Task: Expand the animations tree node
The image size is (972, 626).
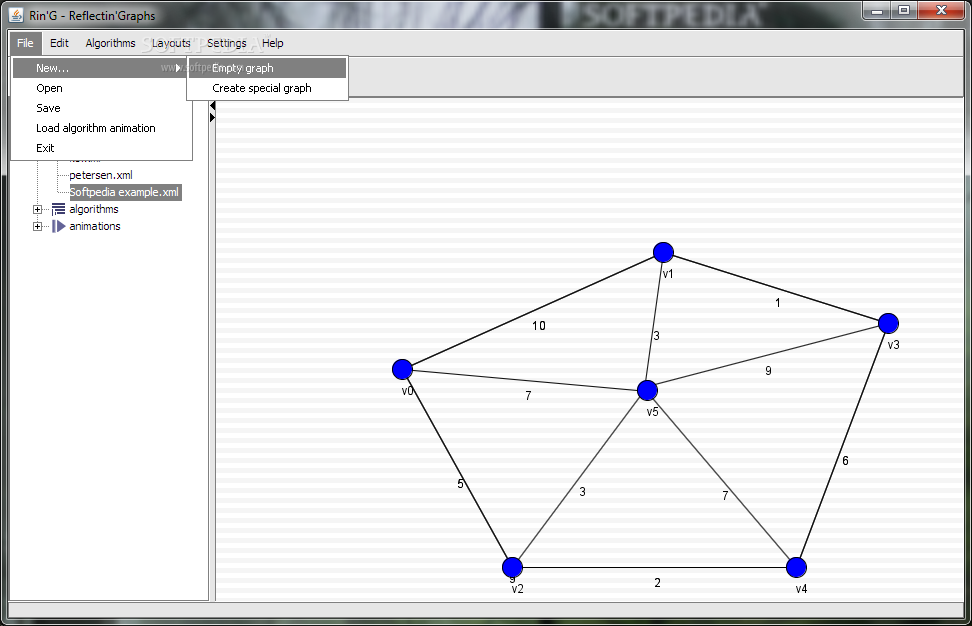Action: [x=38, y=226]
